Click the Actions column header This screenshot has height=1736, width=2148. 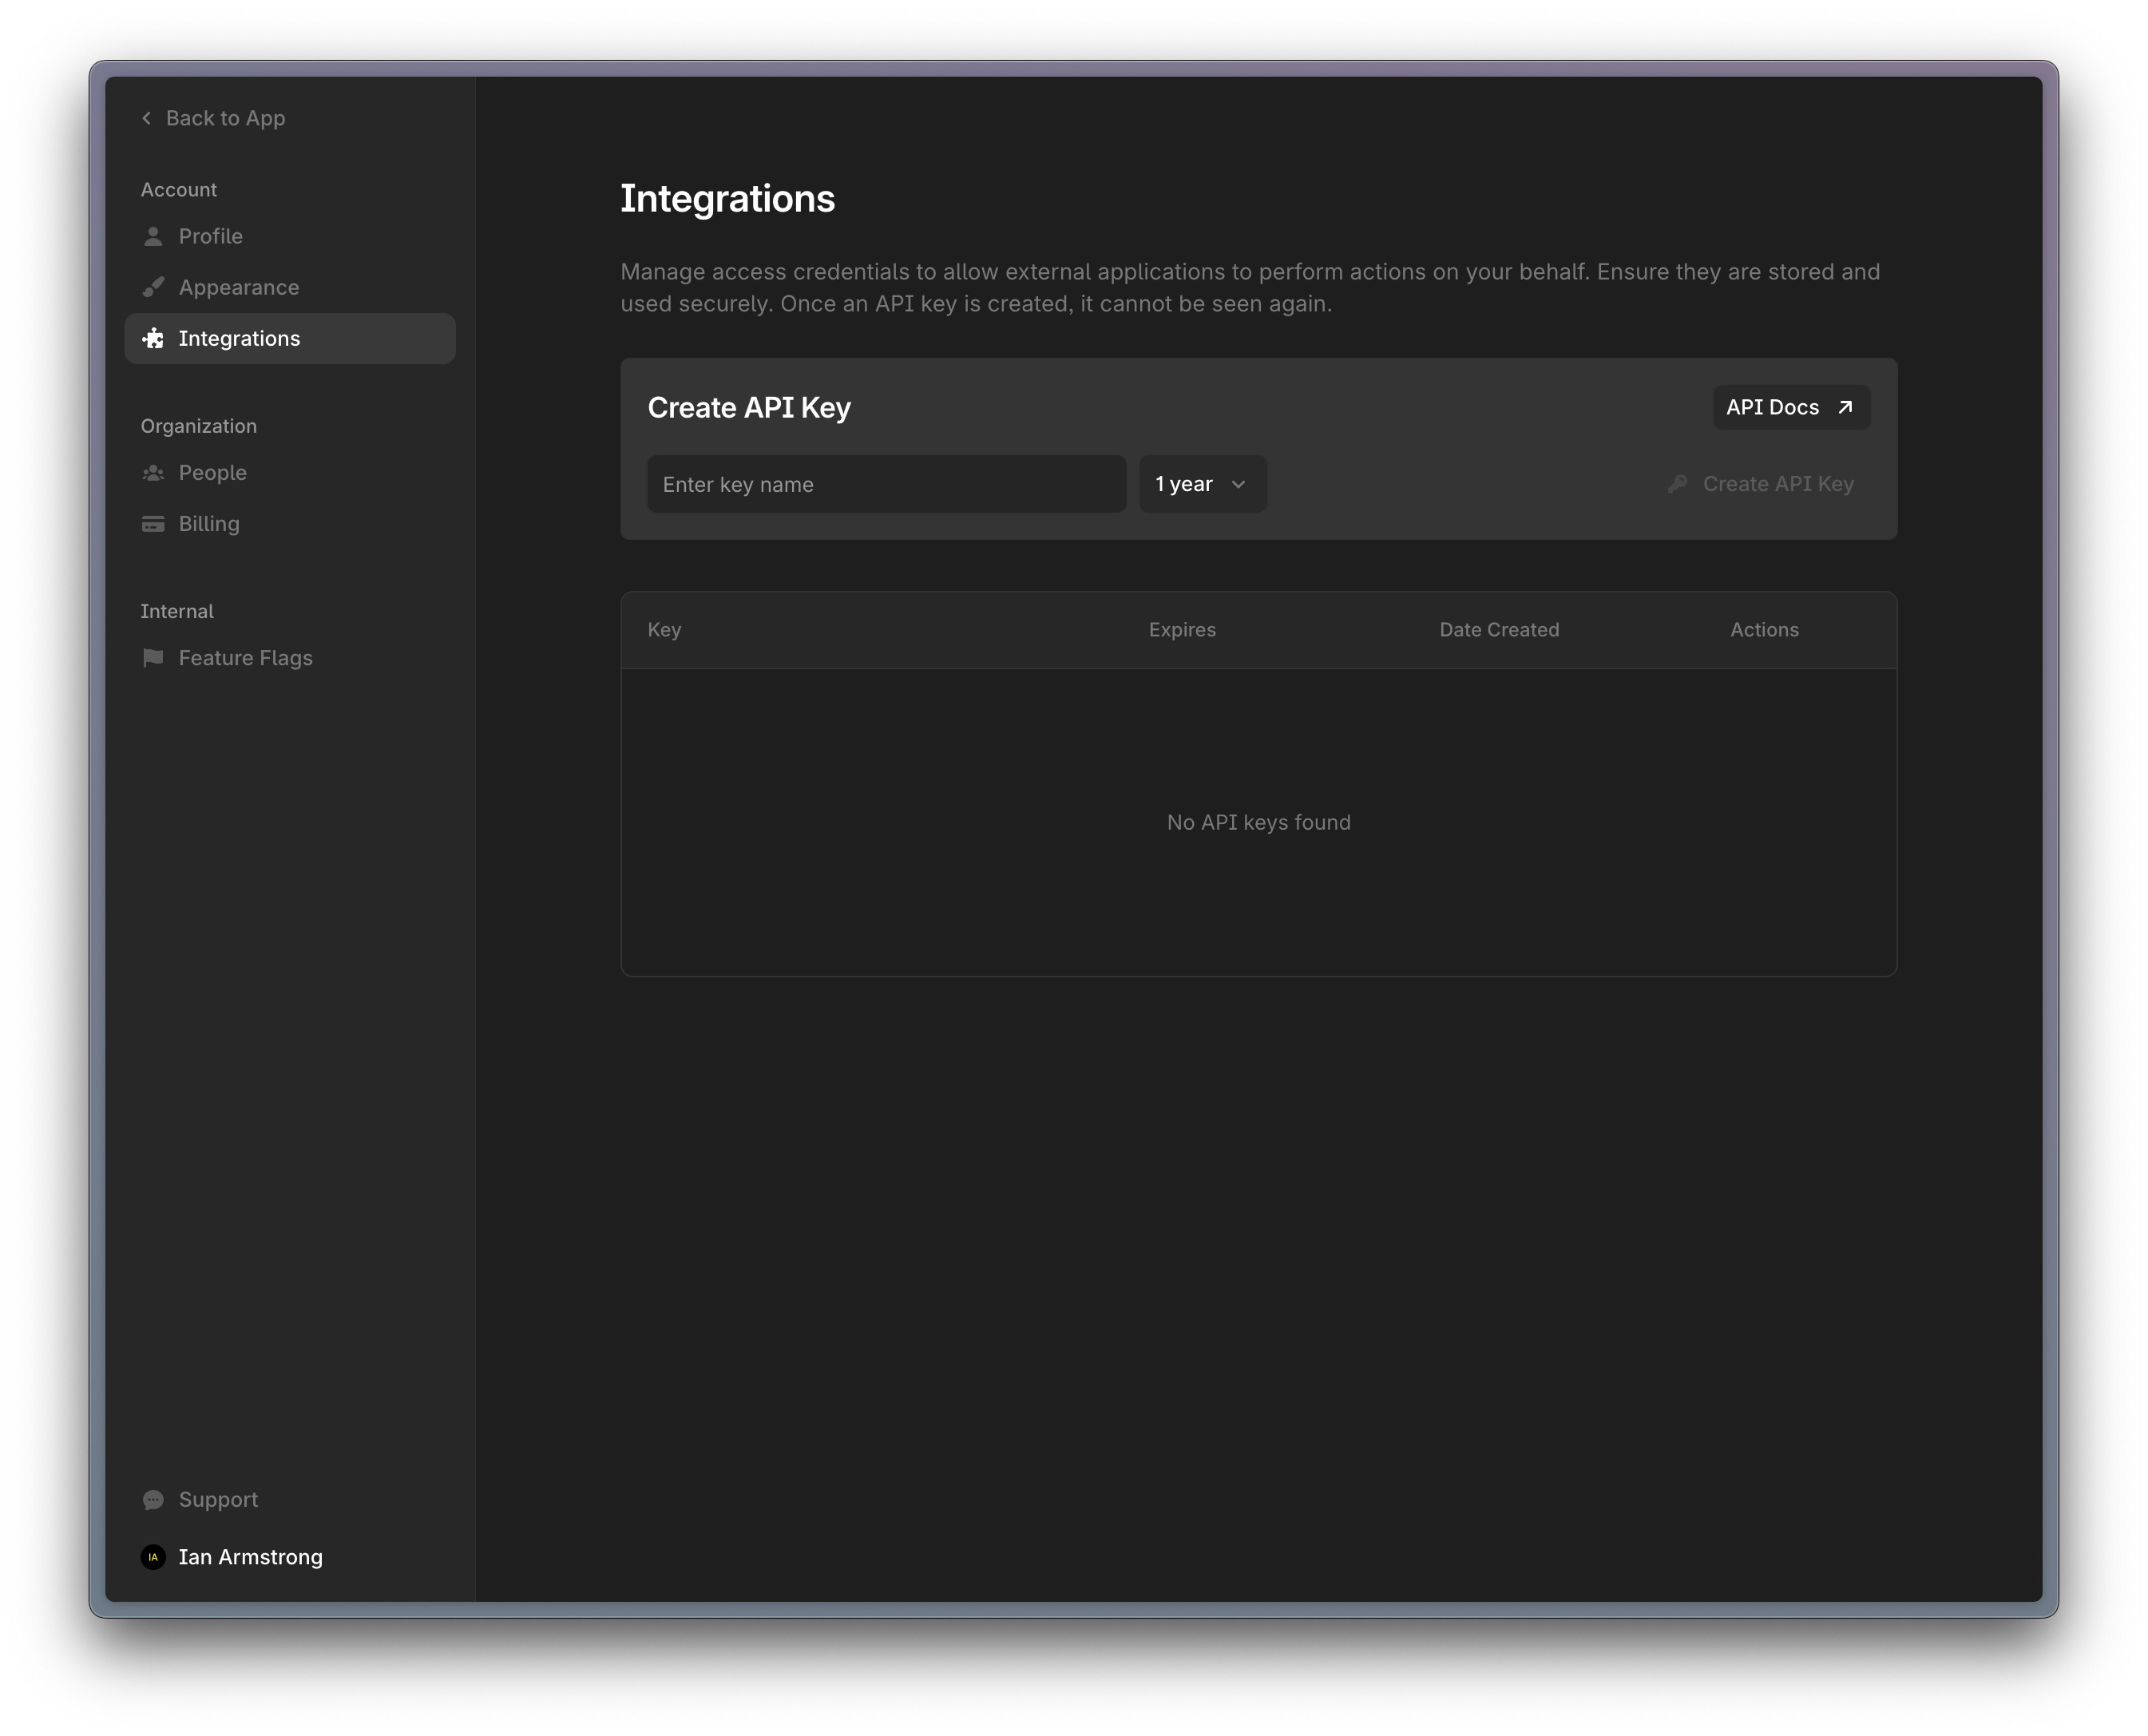coord(1764,630)
